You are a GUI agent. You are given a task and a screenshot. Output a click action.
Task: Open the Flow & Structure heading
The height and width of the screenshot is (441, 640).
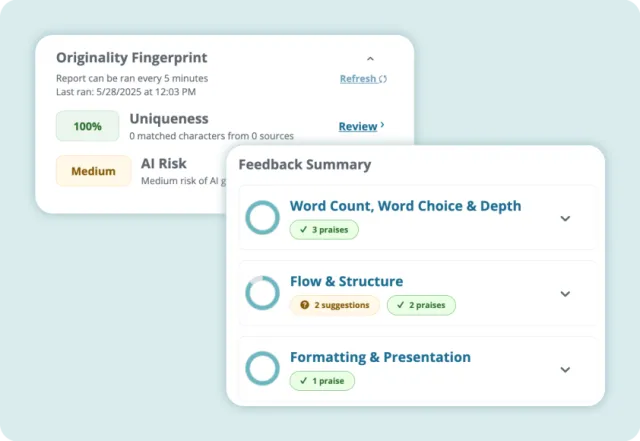346,281
